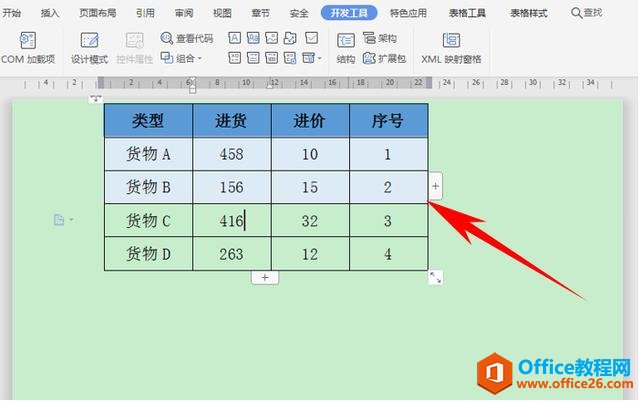The width and height of the screenshot is (640, 401).
Task: Insert date picker content control
Action: pyautogui.click(x=271, y=58)
